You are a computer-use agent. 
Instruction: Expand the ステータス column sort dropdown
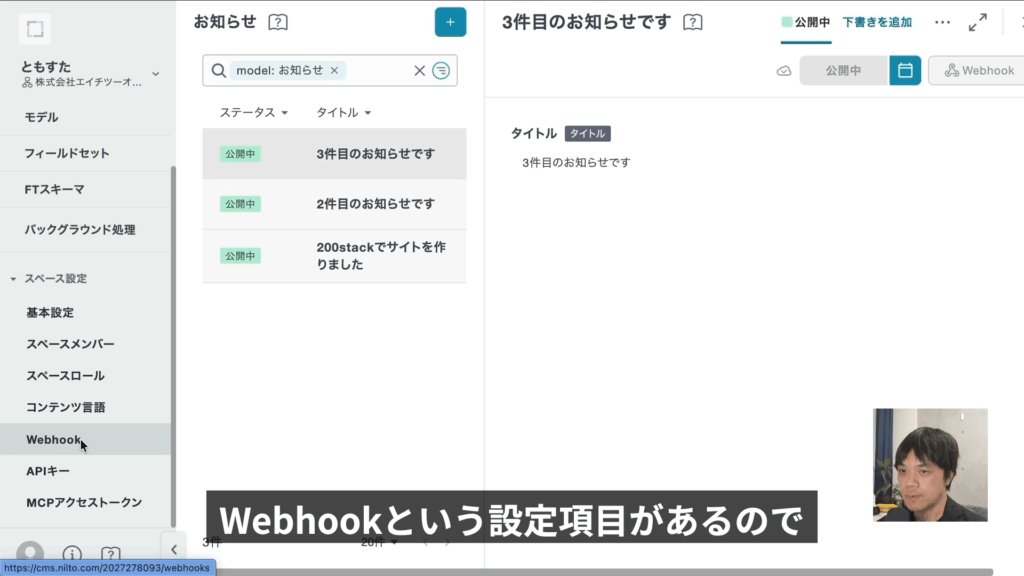coord(254,113)
